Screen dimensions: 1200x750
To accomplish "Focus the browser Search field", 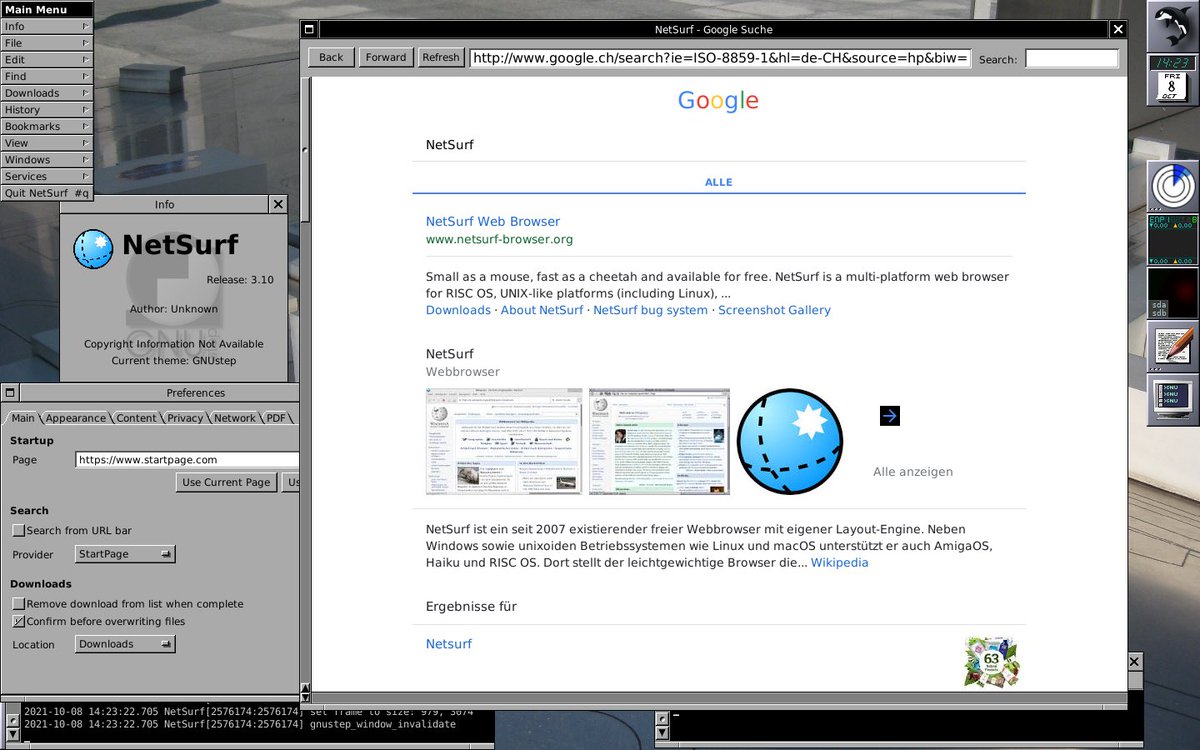I will click(1072, 58).
